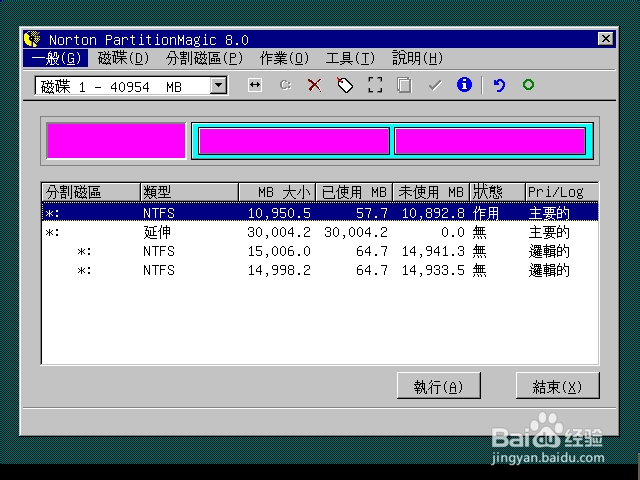
Task: Open the 磁碟 1 - 40954 MB dropdown
Action: coord(219,86)
